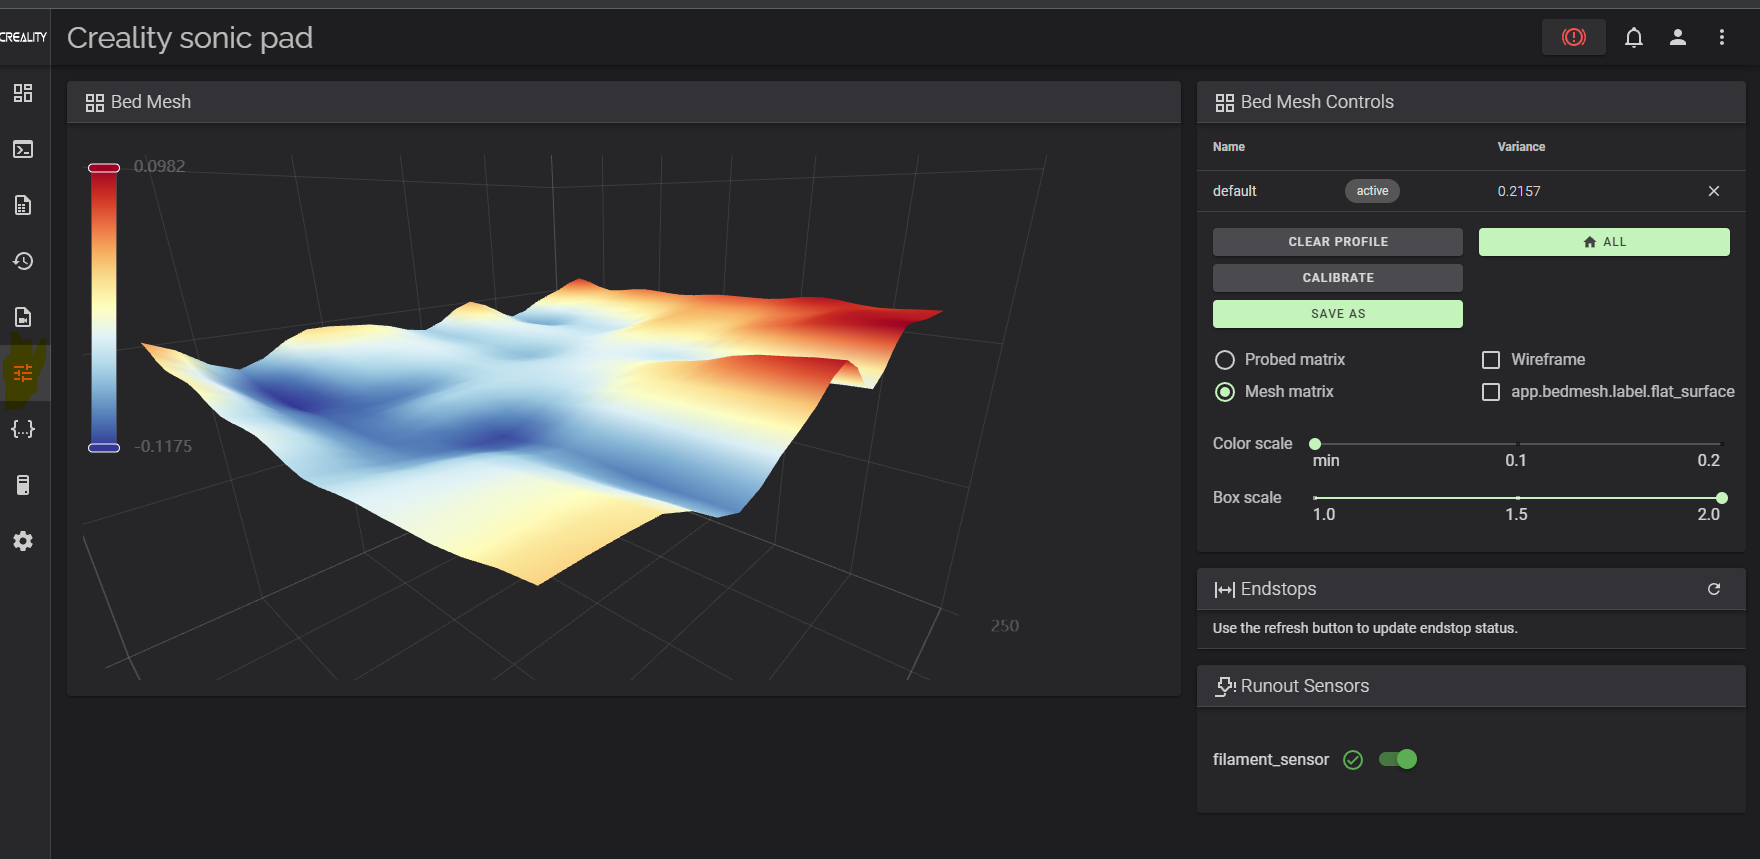Click the Box scale slider at 1.5
Image resolution: width=1760 pixels, height=859 pixels.
(1517, 497)
